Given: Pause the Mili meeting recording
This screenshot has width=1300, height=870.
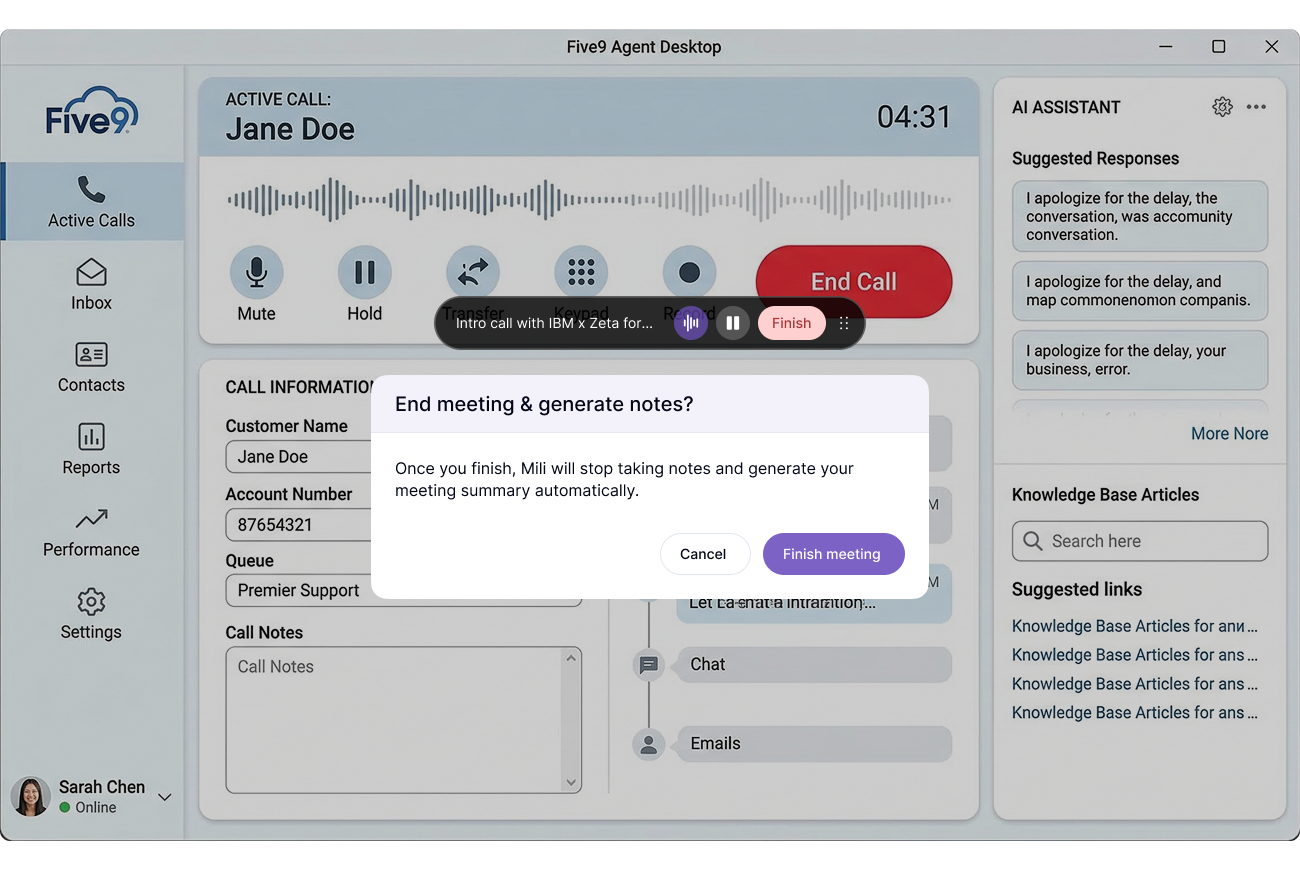Looking at the screenshot, I should [733, 323].
